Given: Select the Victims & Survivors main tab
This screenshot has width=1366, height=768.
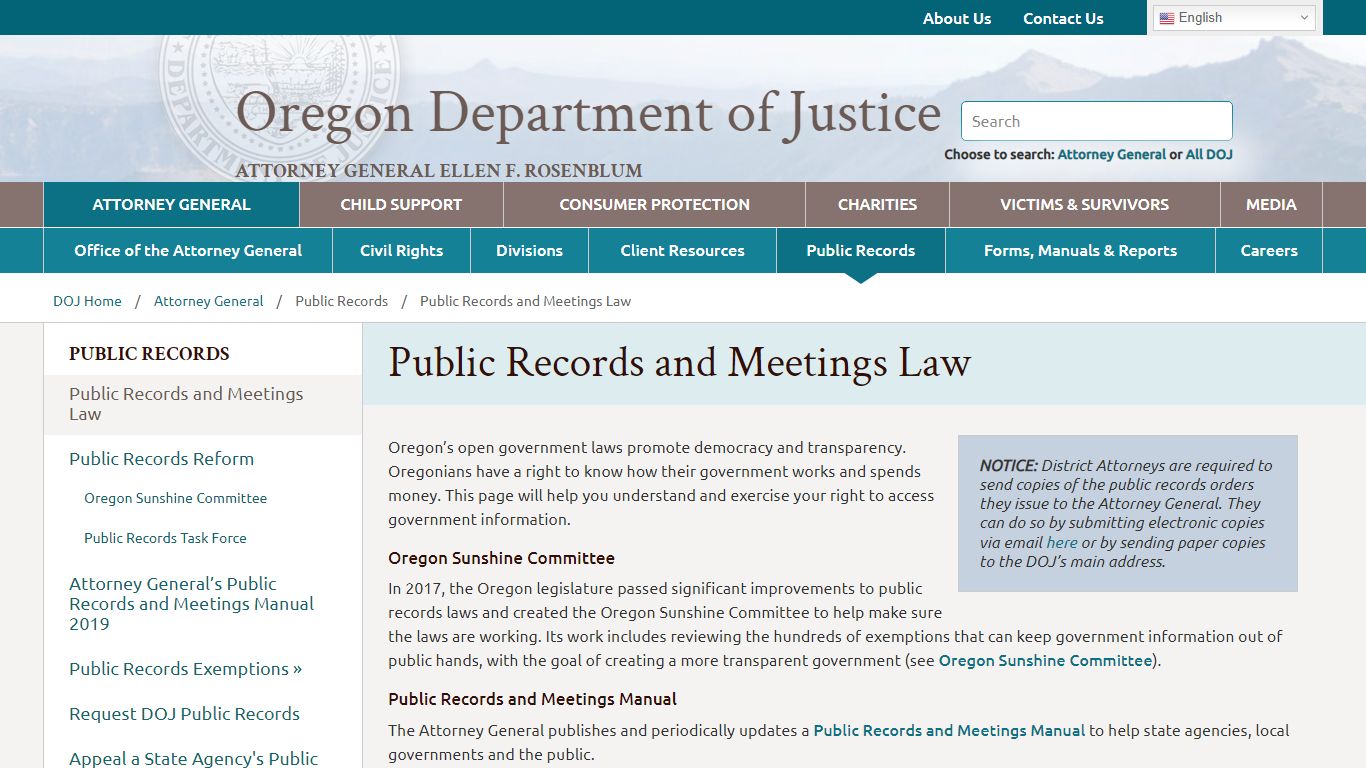Looking at the screenshot, I should 1084,204.
